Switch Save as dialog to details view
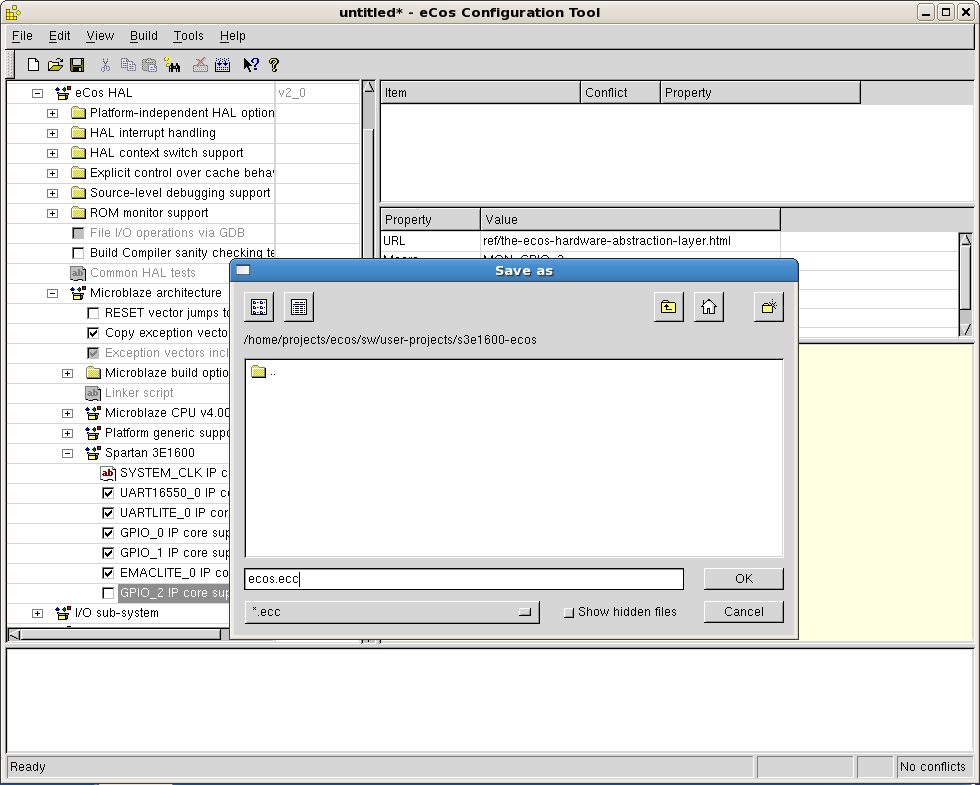The image size is (980, 785). point(299,307)
